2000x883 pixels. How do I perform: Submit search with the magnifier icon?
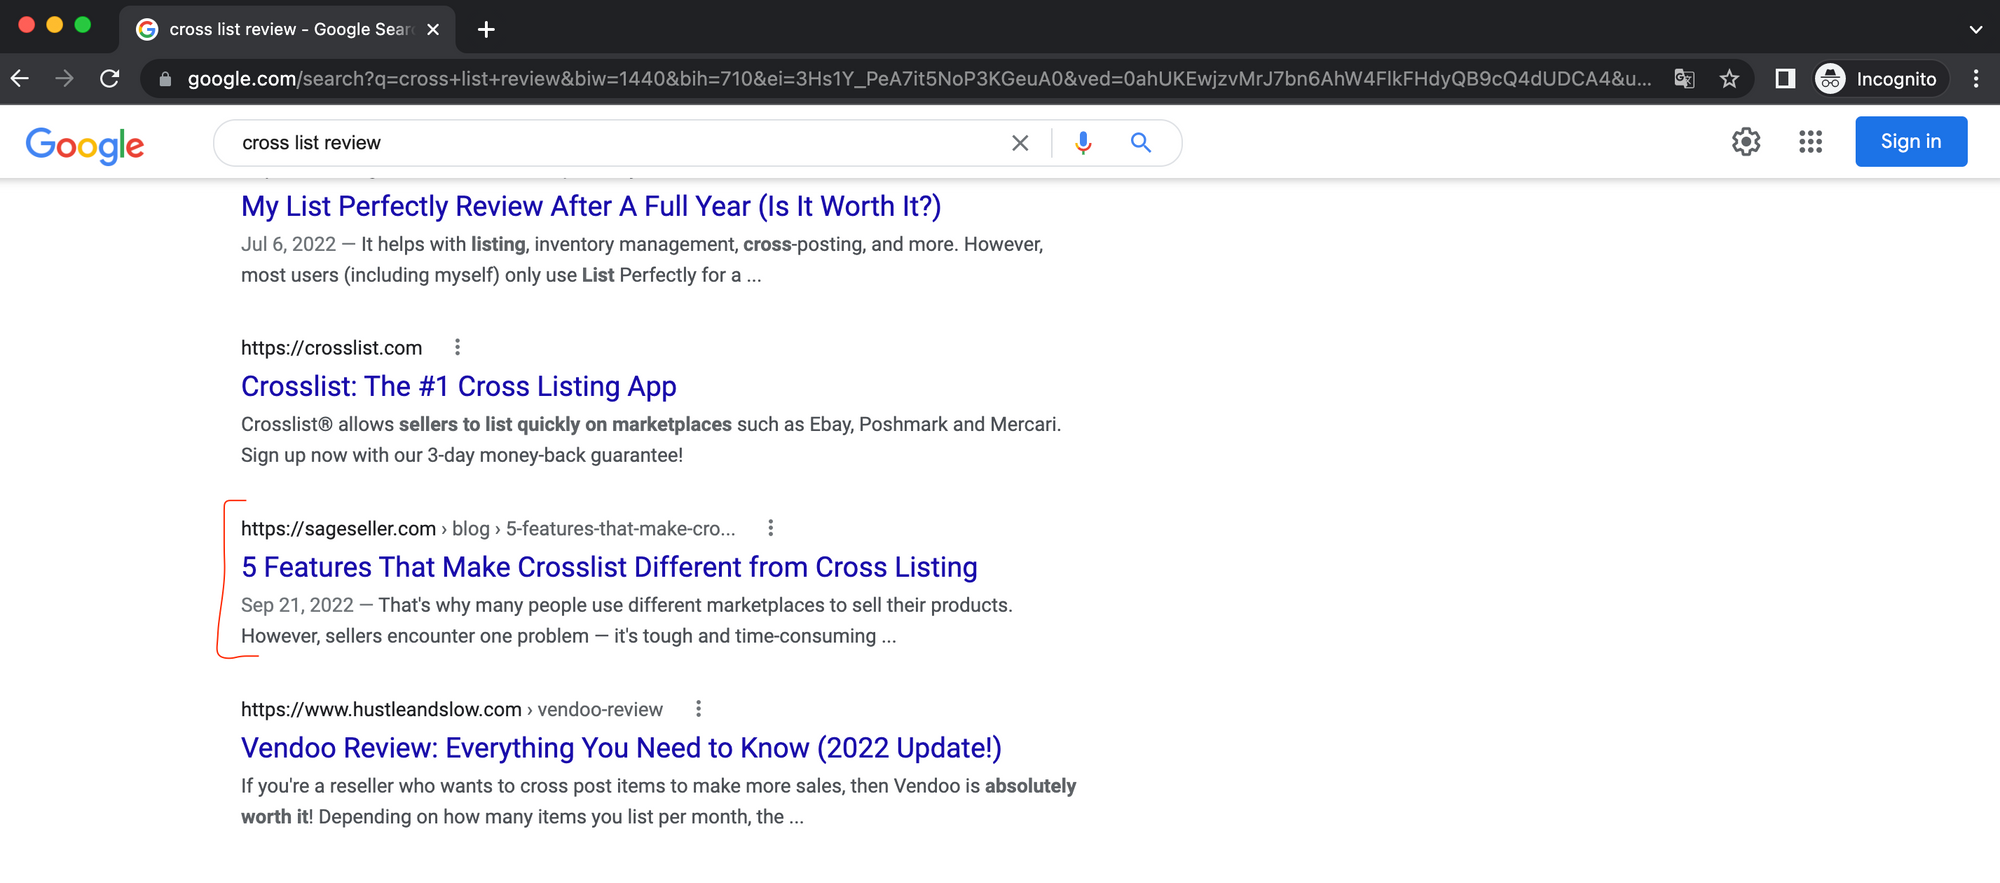[1141, 143]
